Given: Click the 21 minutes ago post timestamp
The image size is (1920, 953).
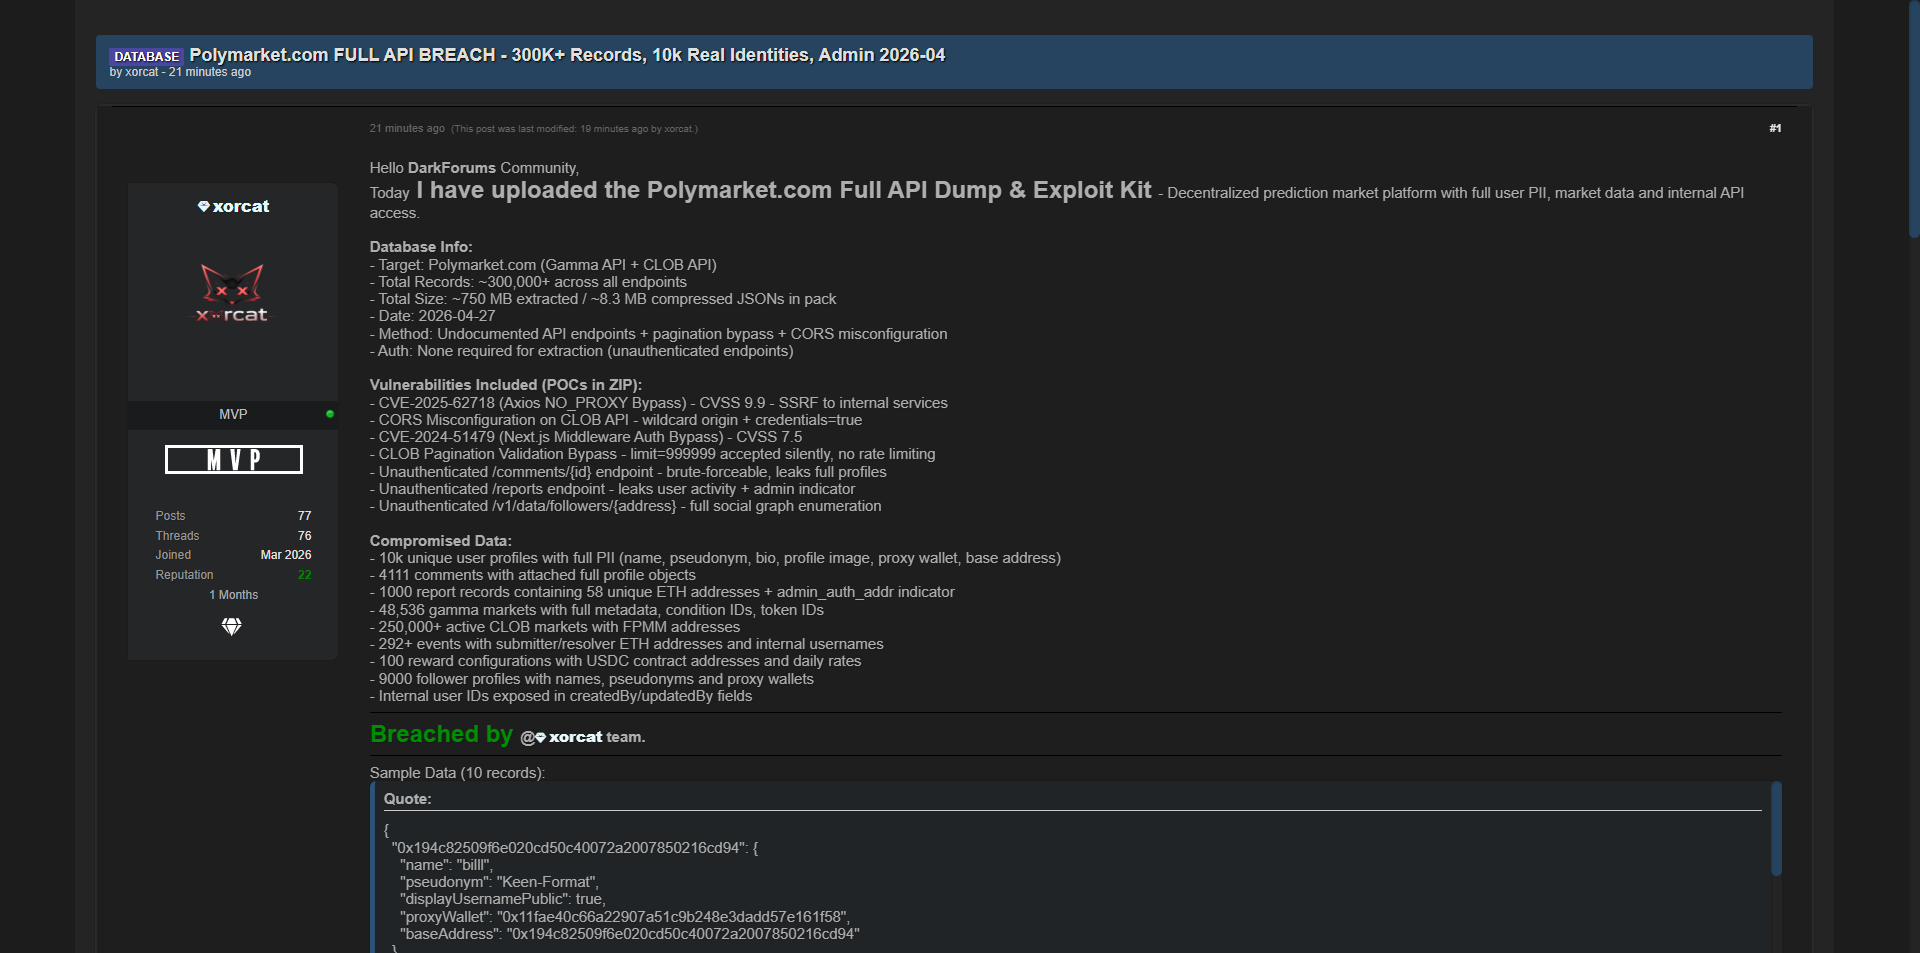Looking at the screenshot, I should (407, 128).
